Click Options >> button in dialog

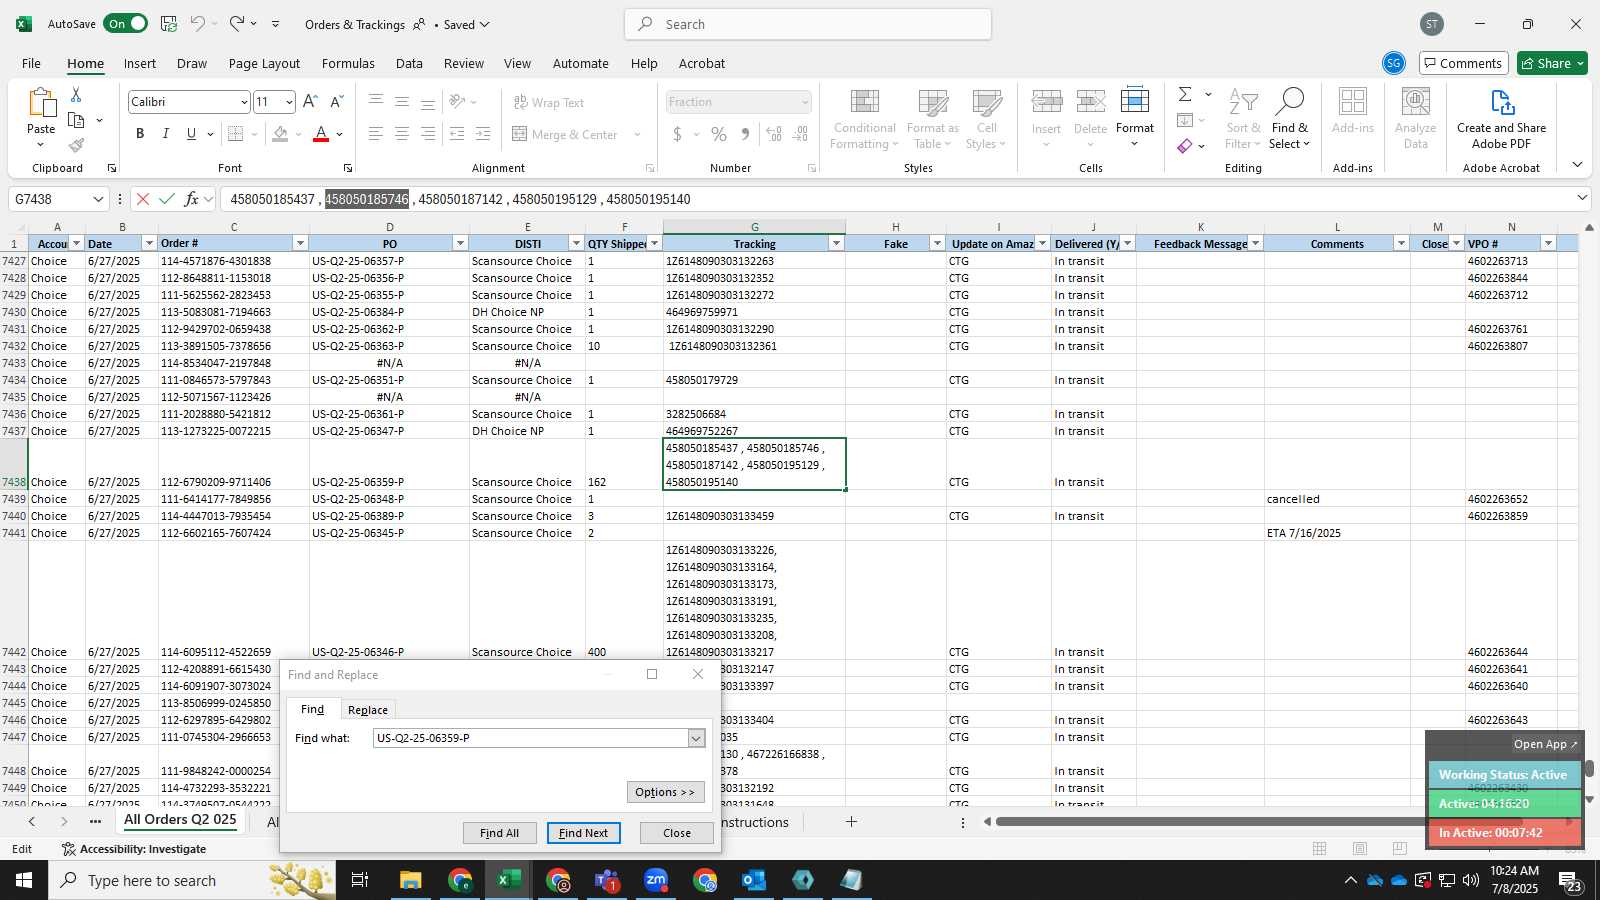tap(665, 792)
